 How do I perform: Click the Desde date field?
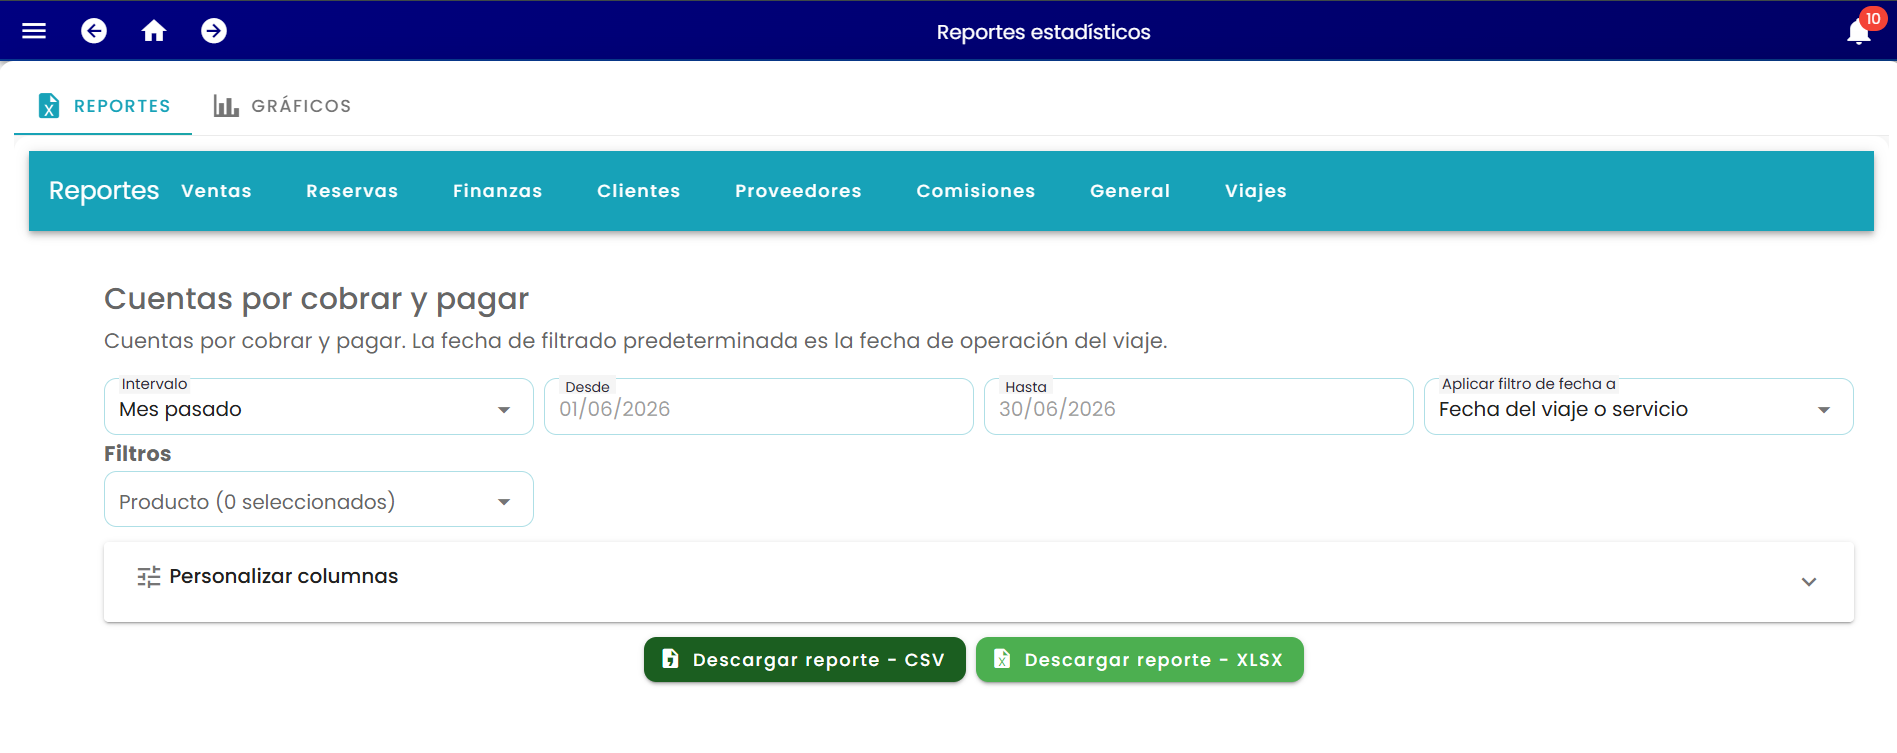[x=759, y=407]
